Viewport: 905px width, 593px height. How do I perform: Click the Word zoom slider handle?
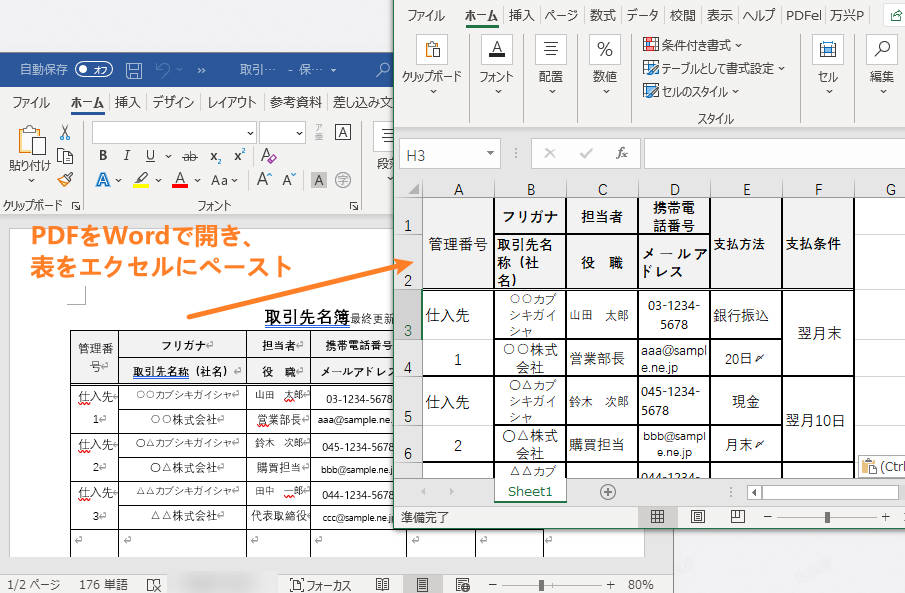coord(541,585)
